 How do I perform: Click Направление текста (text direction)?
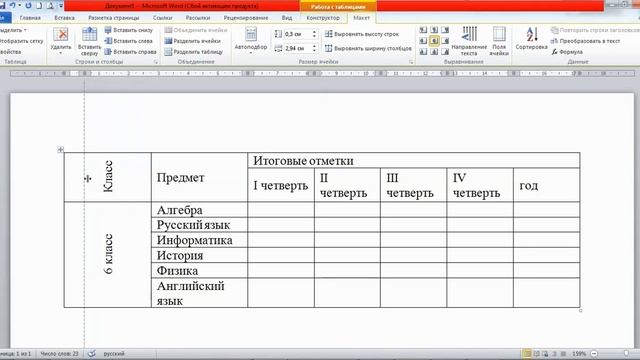[469, 41]
